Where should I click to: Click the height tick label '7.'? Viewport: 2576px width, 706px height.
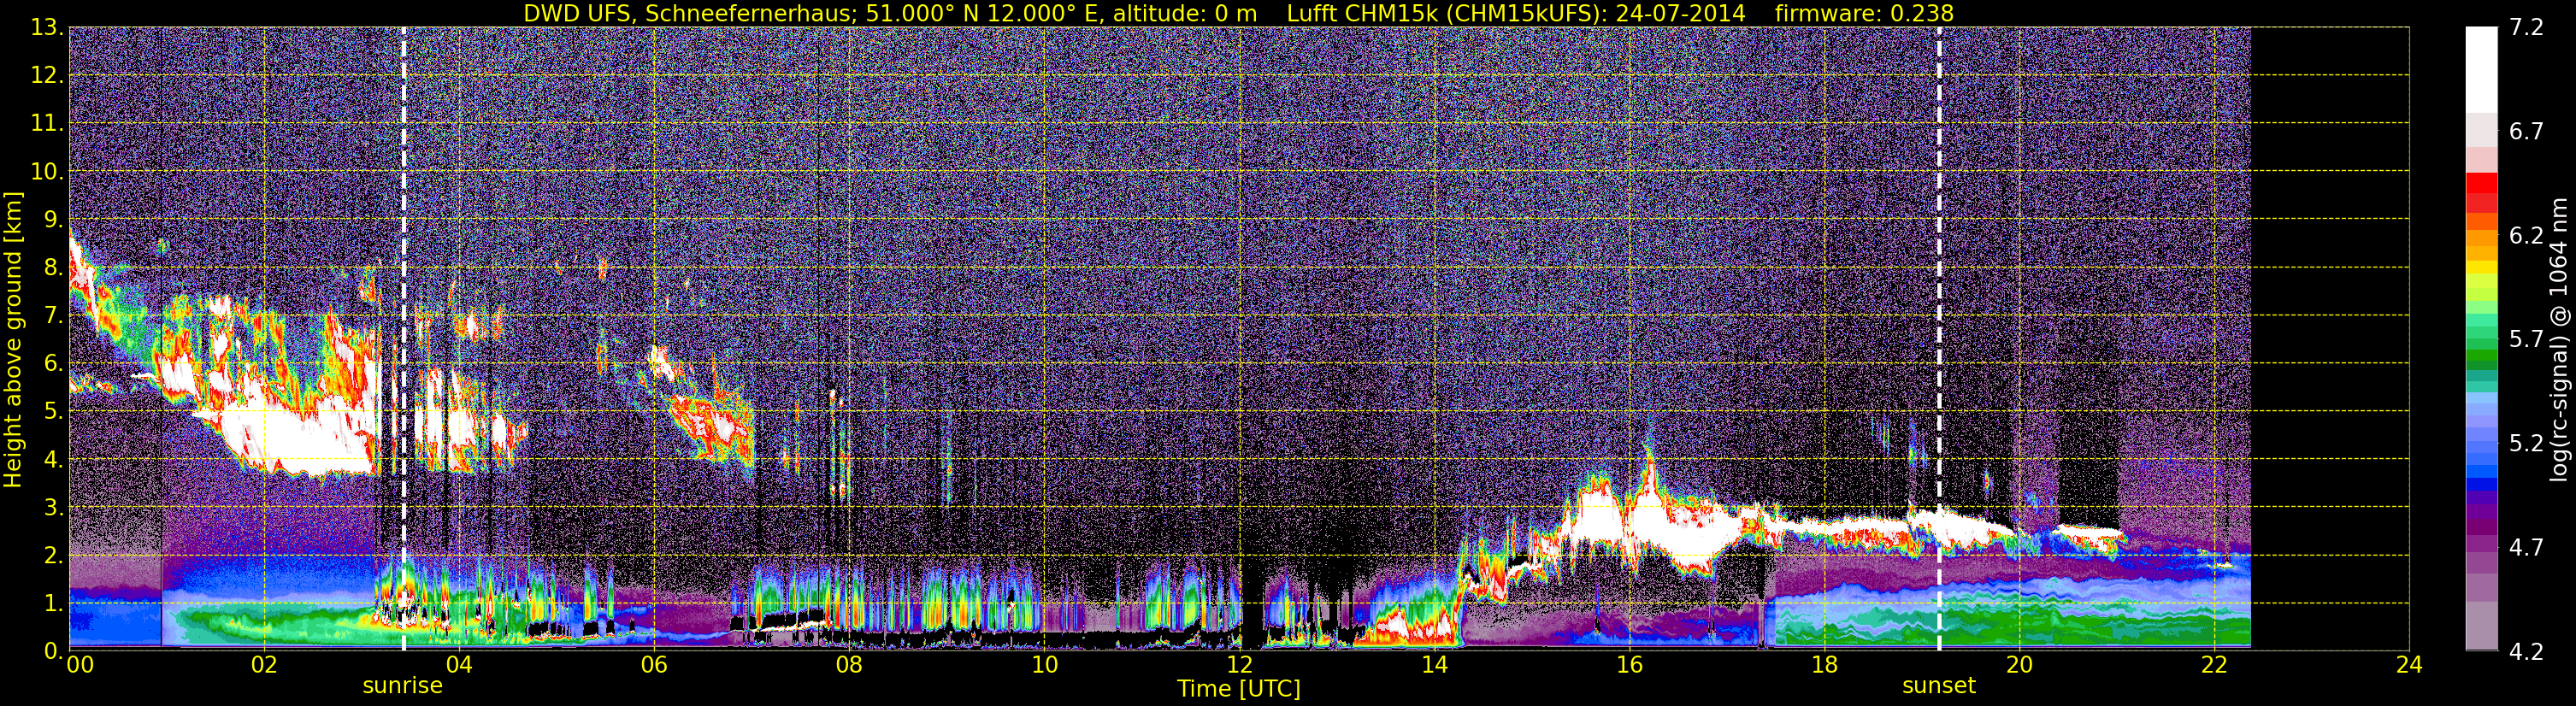pos(52,315)
